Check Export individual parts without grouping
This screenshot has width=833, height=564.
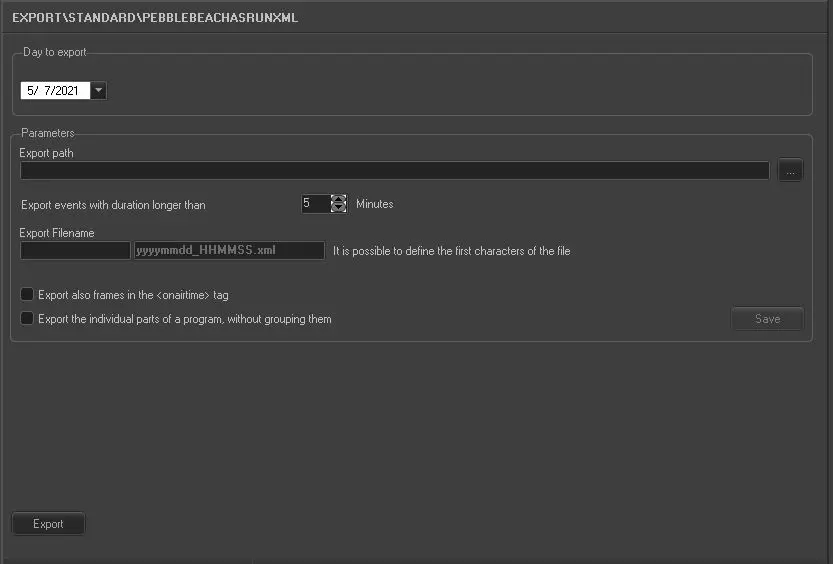[x=27, y=319]
